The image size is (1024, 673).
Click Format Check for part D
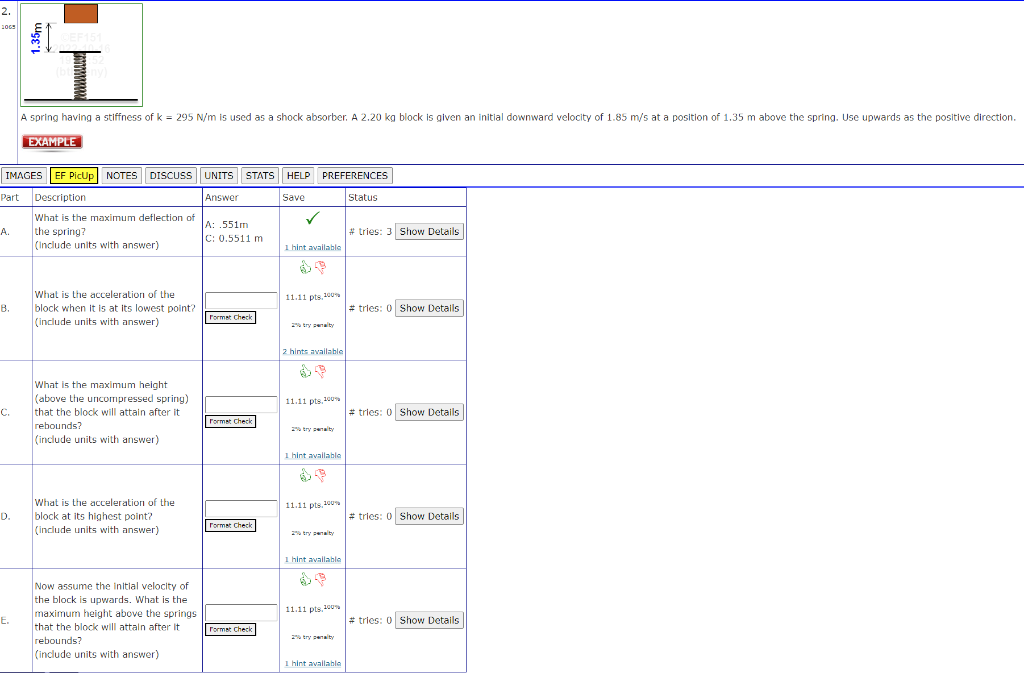(231, 525)
